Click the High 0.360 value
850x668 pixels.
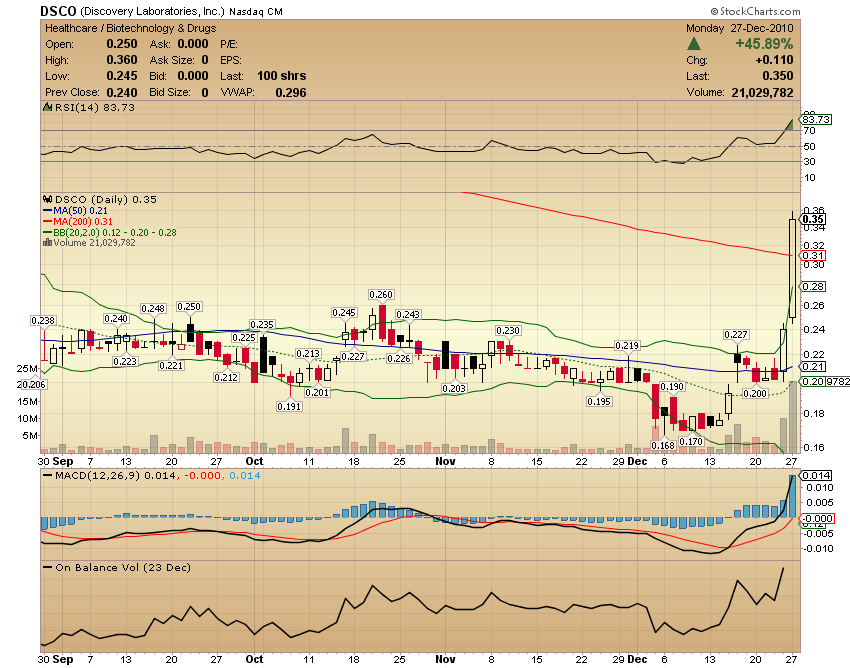point(121,60)
